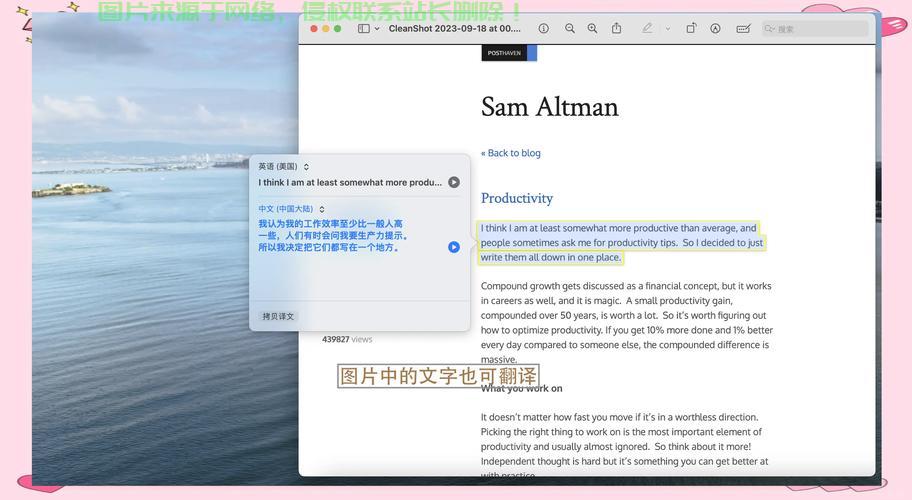
Task: Play the Chinese translation audio
Action: click(454, 247)
